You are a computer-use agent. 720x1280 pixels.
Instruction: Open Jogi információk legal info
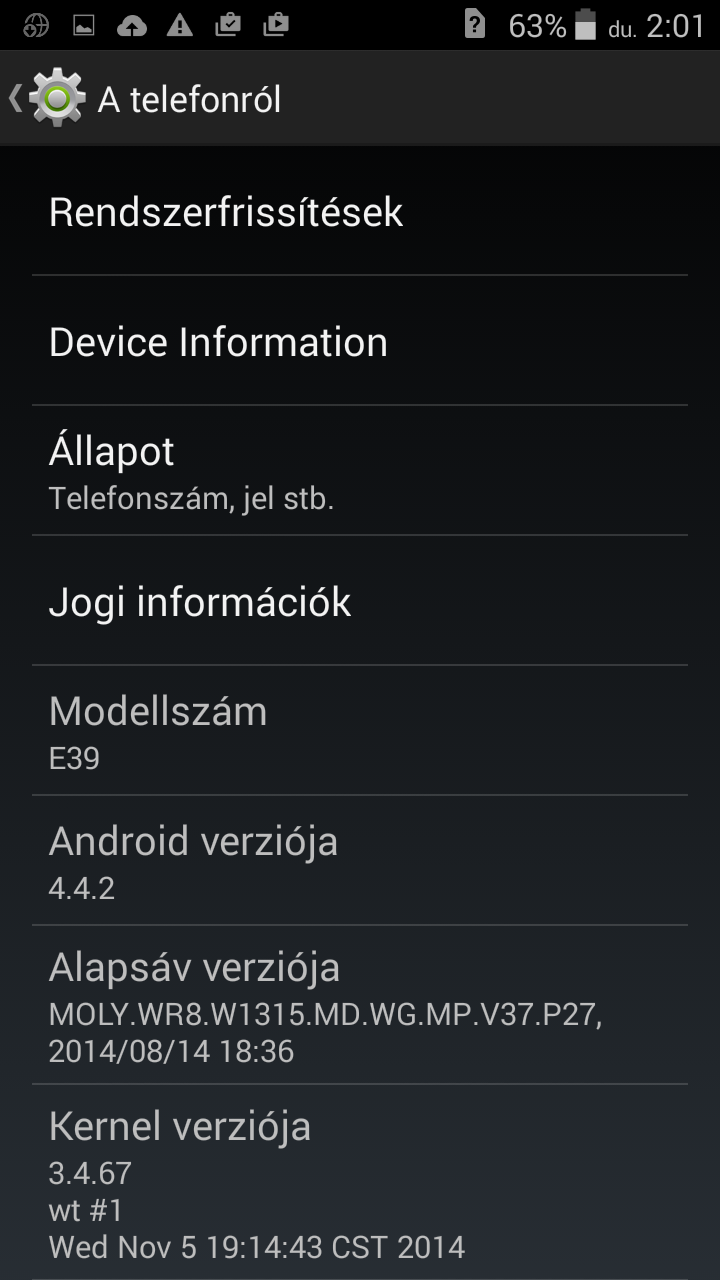(360, 601)
